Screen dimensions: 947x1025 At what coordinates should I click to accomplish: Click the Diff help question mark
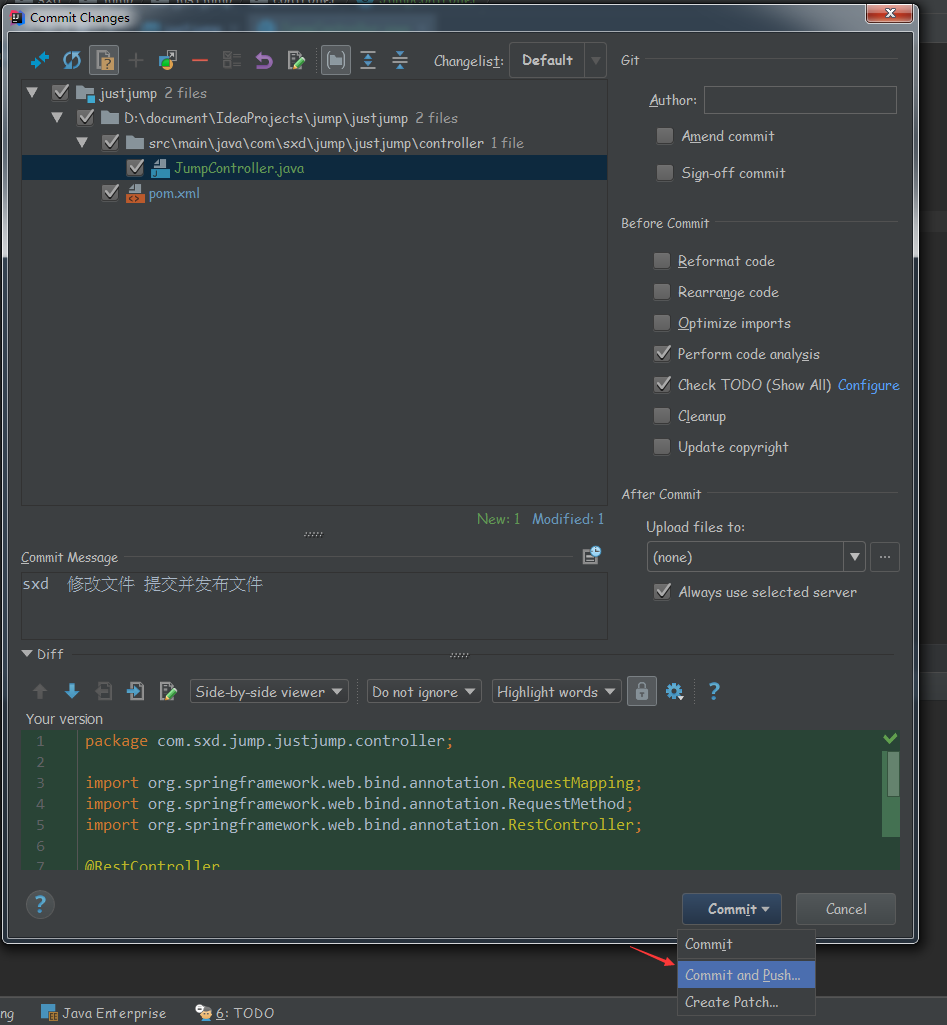click(714, 691)
